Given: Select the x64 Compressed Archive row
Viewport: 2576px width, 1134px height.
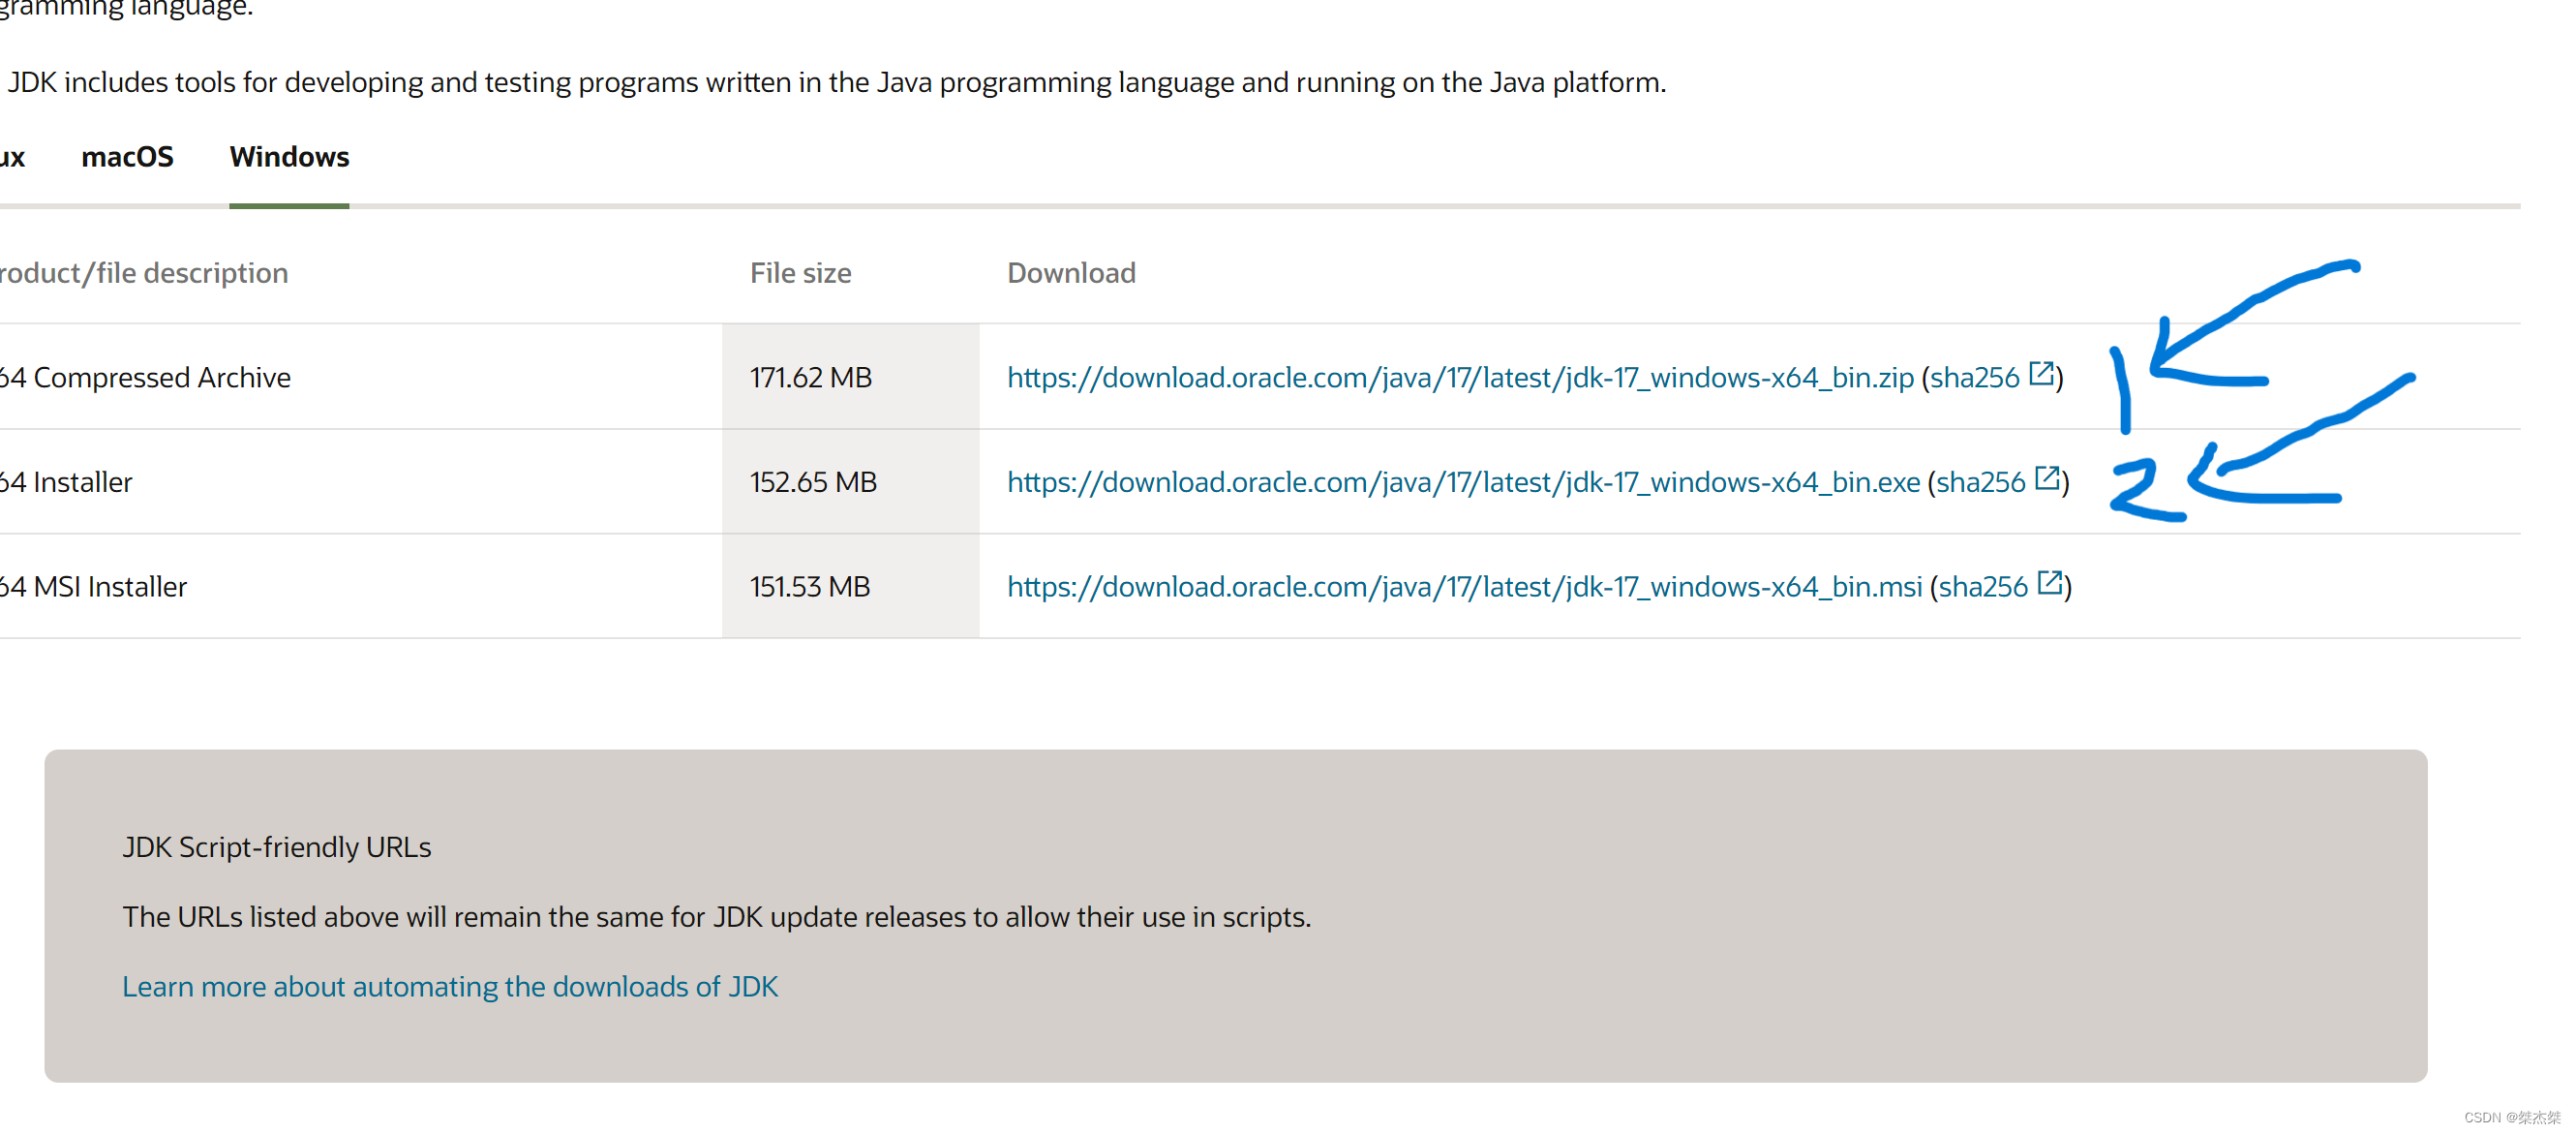Looking at the screenshot, I should pyautogui.click(x=146, y=378).
